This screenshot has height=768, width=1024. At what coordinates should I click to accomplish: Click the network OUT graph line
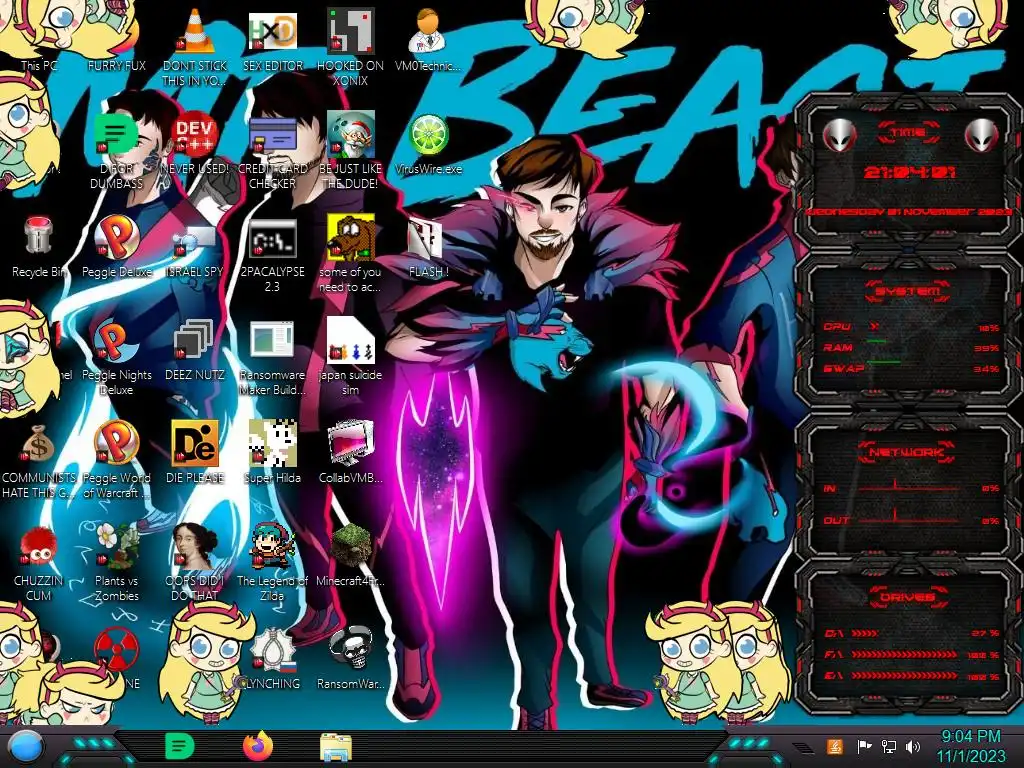click(x=908, y=519)
